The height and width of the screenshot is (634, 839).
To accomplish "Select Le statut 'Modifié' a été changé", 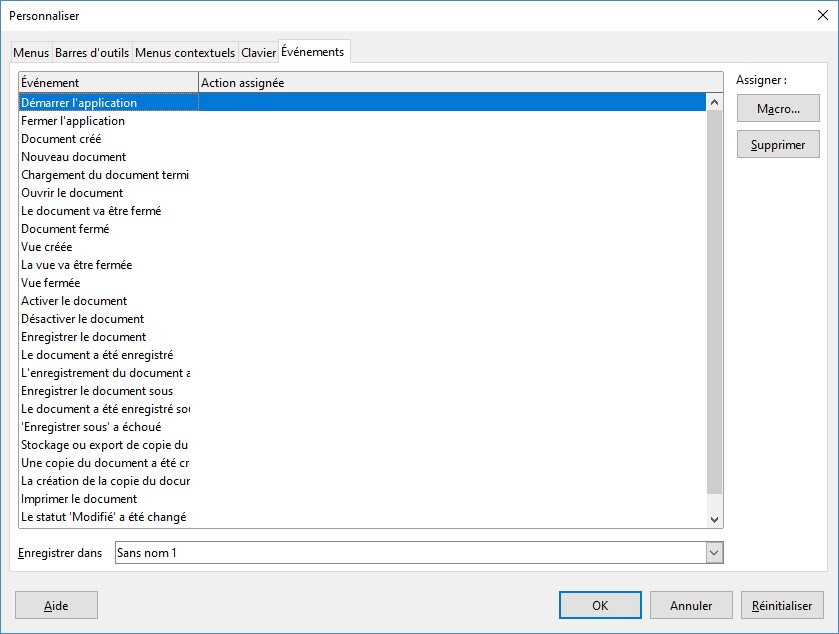I will (x=363, y=517).
